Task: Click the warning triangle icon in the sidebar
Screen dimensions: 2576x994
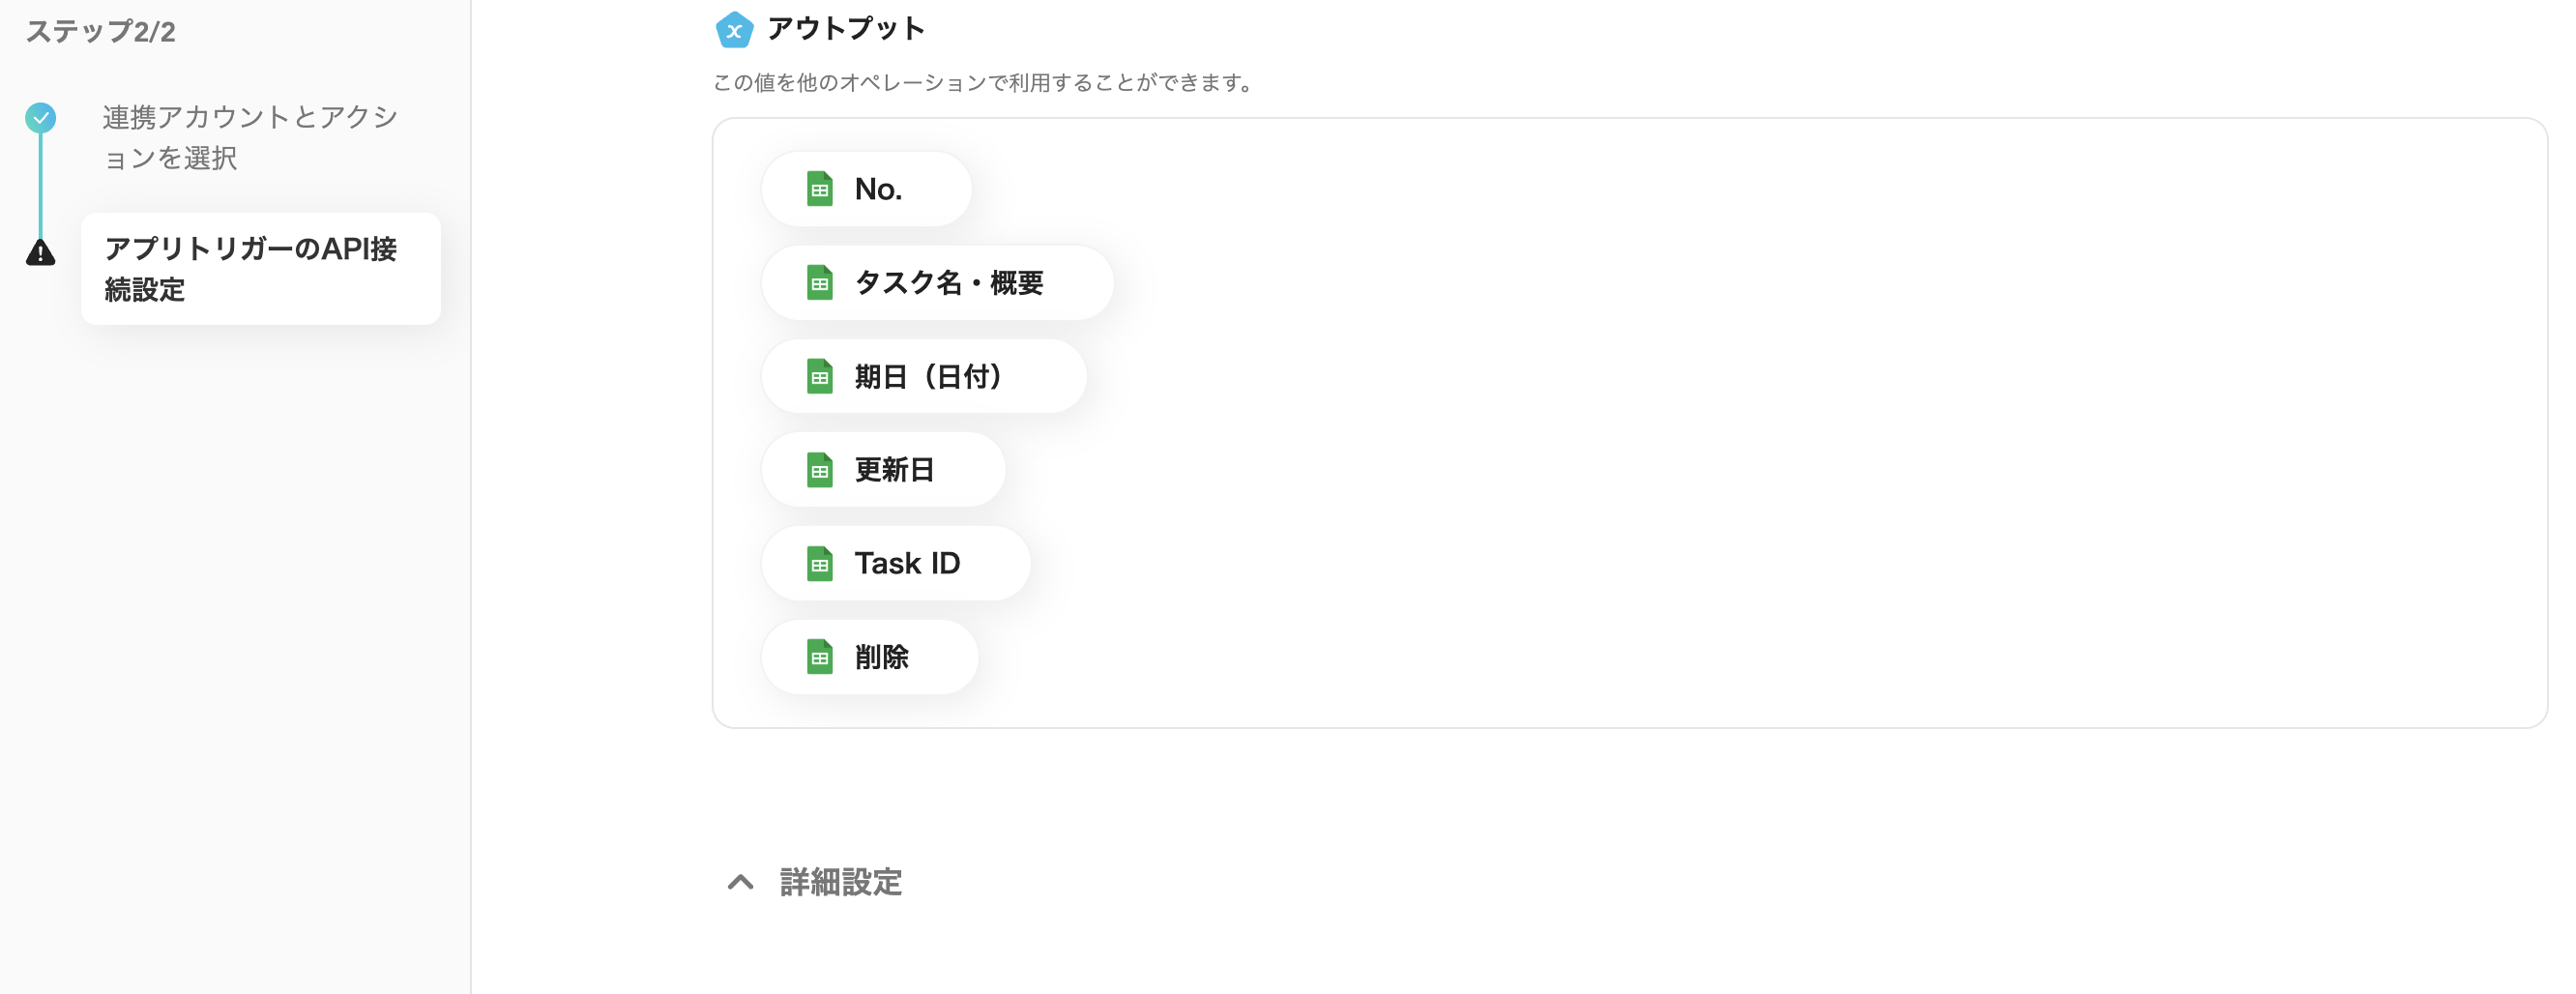Action: point(40,255)
